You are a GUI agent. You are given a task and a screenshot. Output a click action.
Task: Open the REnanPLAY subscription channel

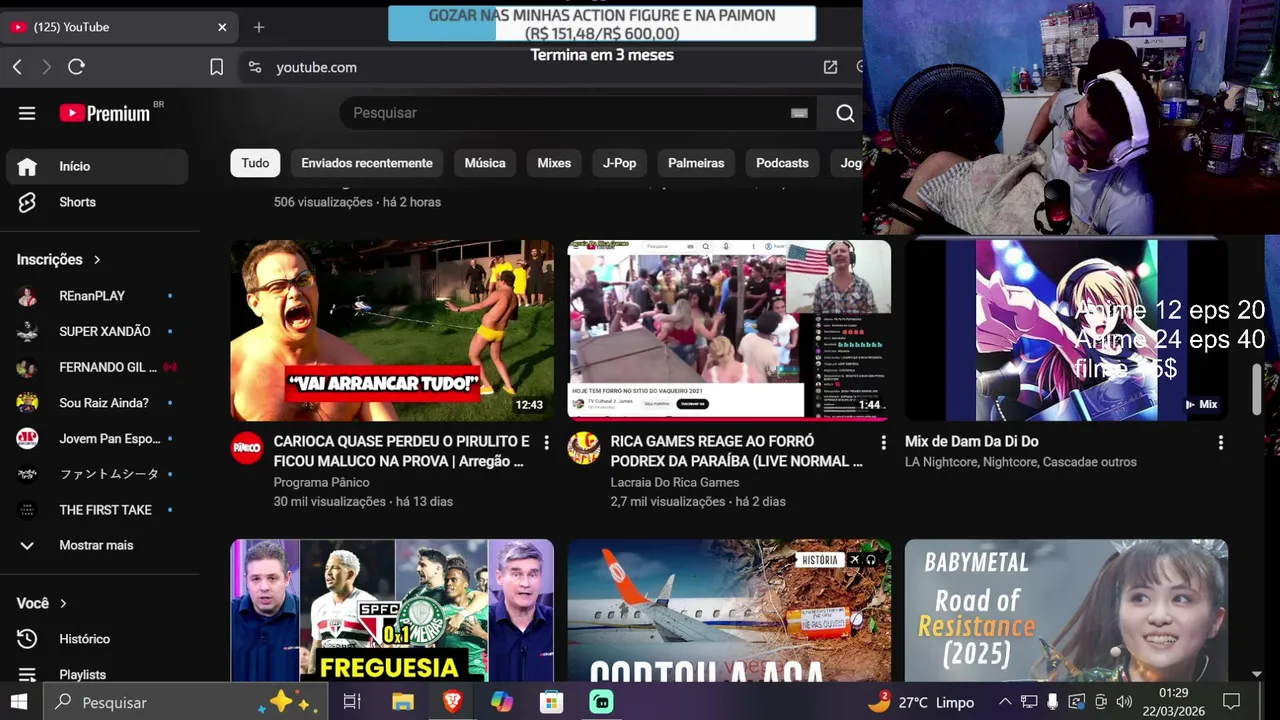point(96,296)
